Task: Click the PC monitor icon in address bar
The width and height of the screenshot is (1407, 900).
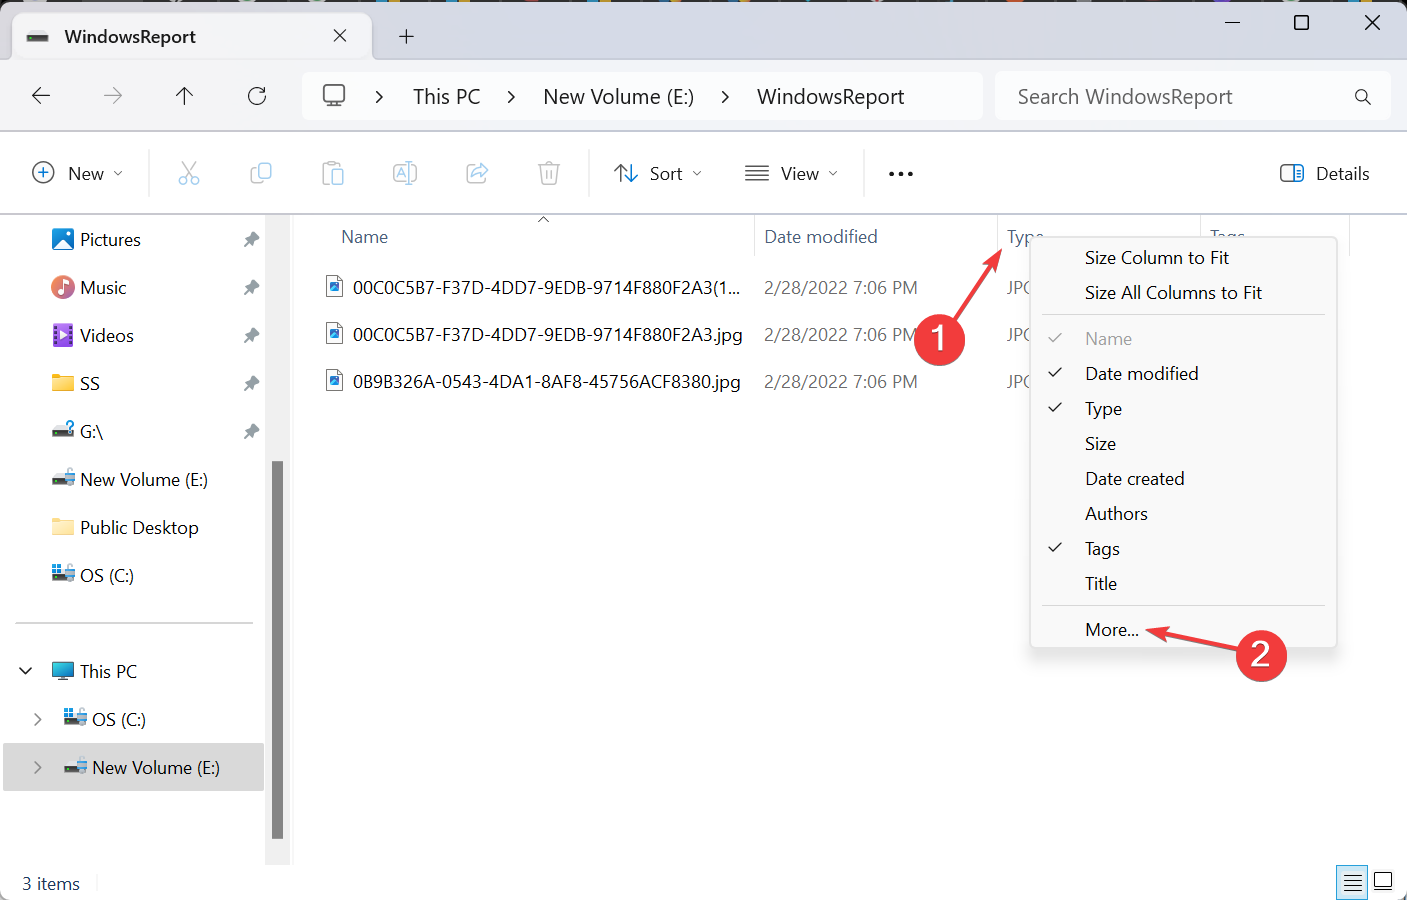Action: click(334, 96)
